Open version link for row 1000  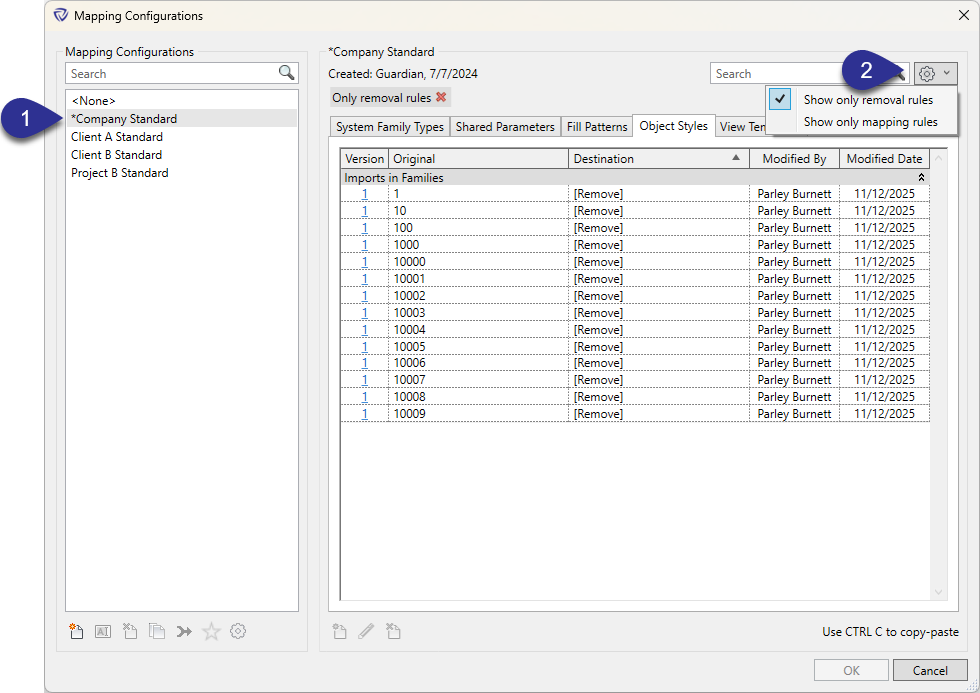coord(364,245)
